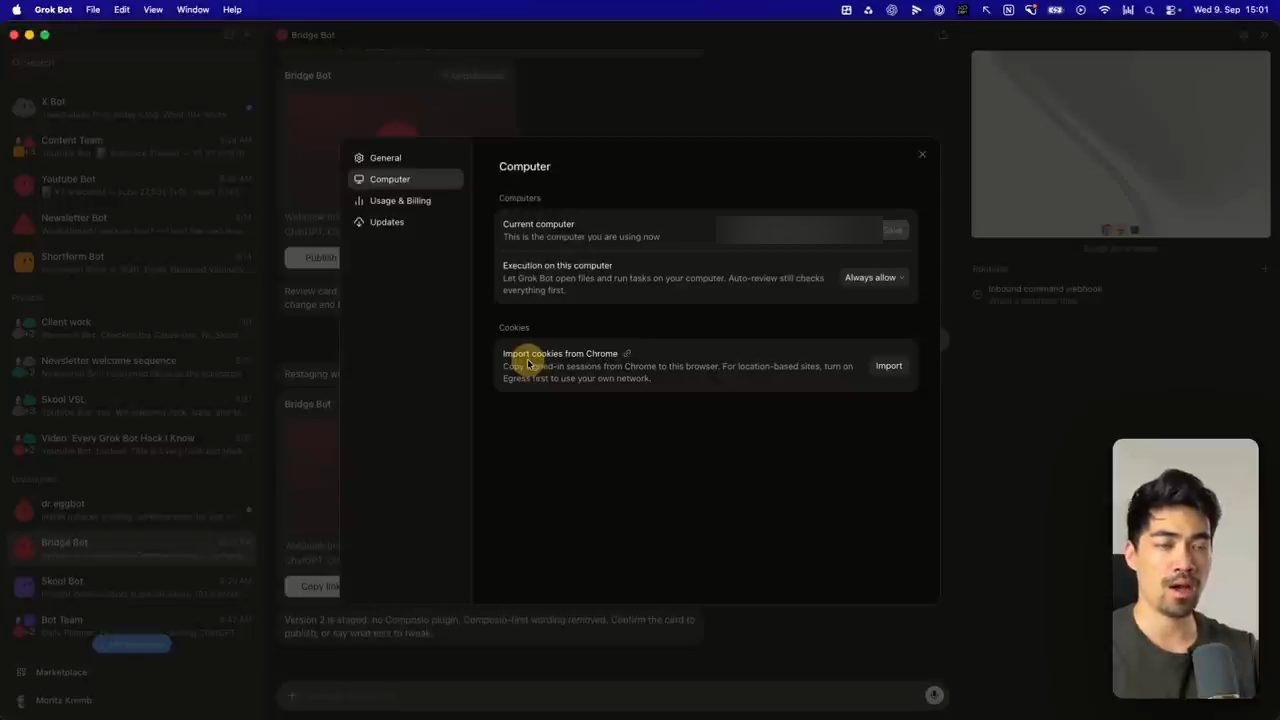Click the Wi-Fi icon in menu bar
This screenshot has width=1280, height=720.
click(1105, 9)
